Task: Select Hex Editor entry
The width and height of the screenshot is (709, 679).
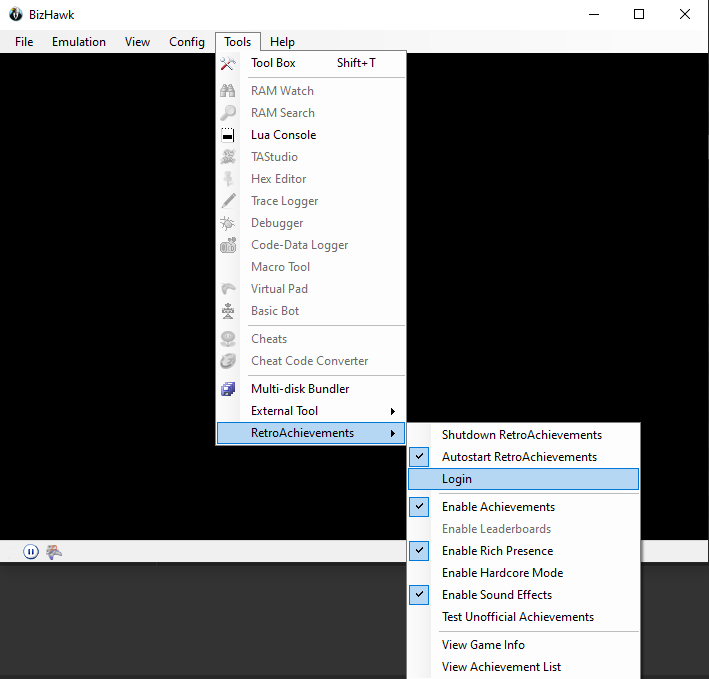Action: 311,179
